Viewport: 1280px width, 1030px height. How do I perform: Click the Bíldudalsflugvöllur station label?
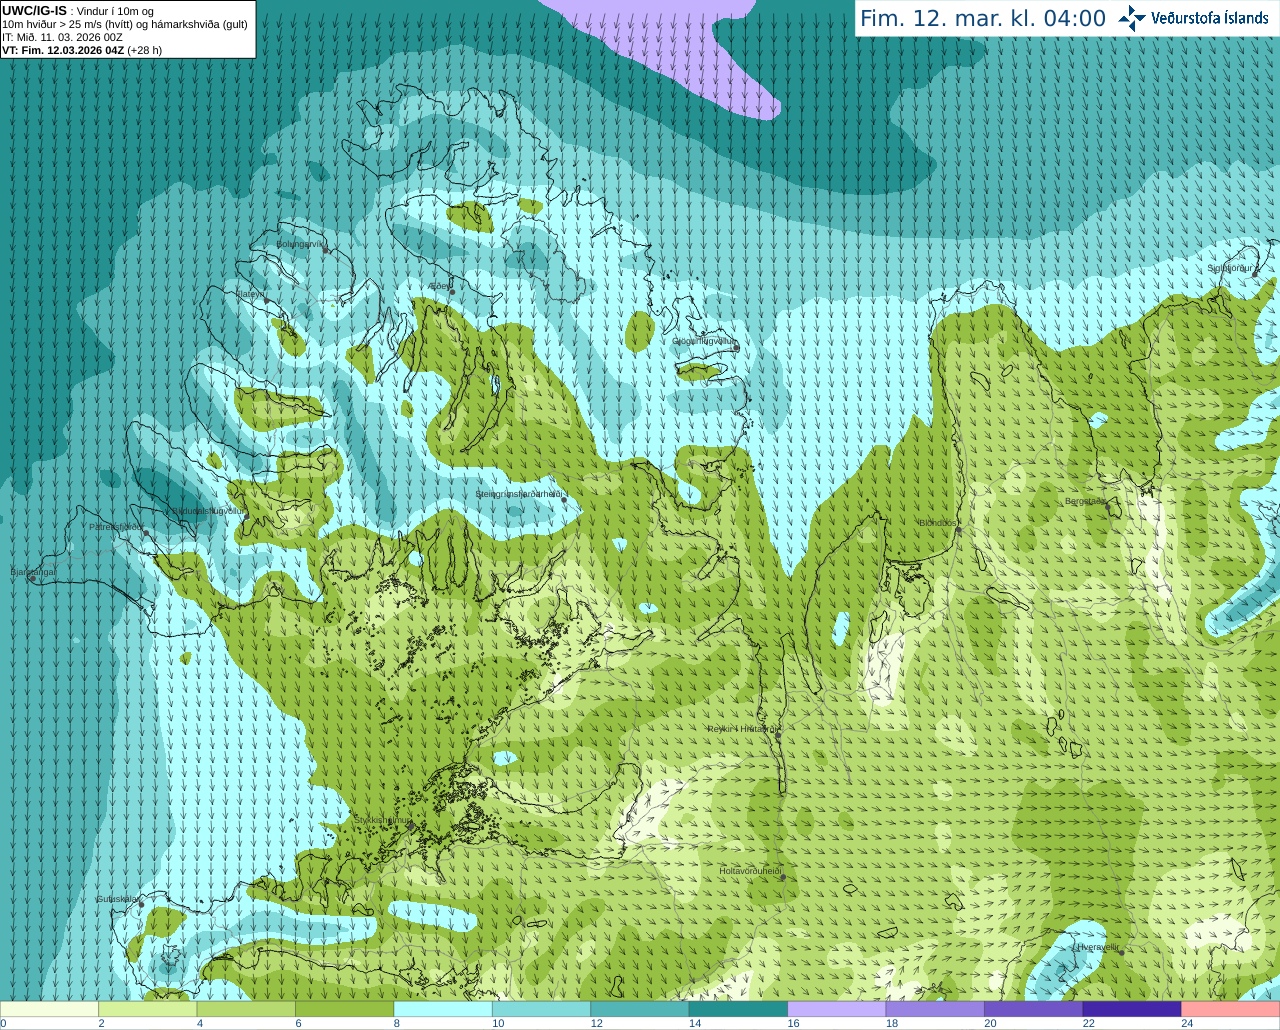pyautogui.click(x=208, y=510)
